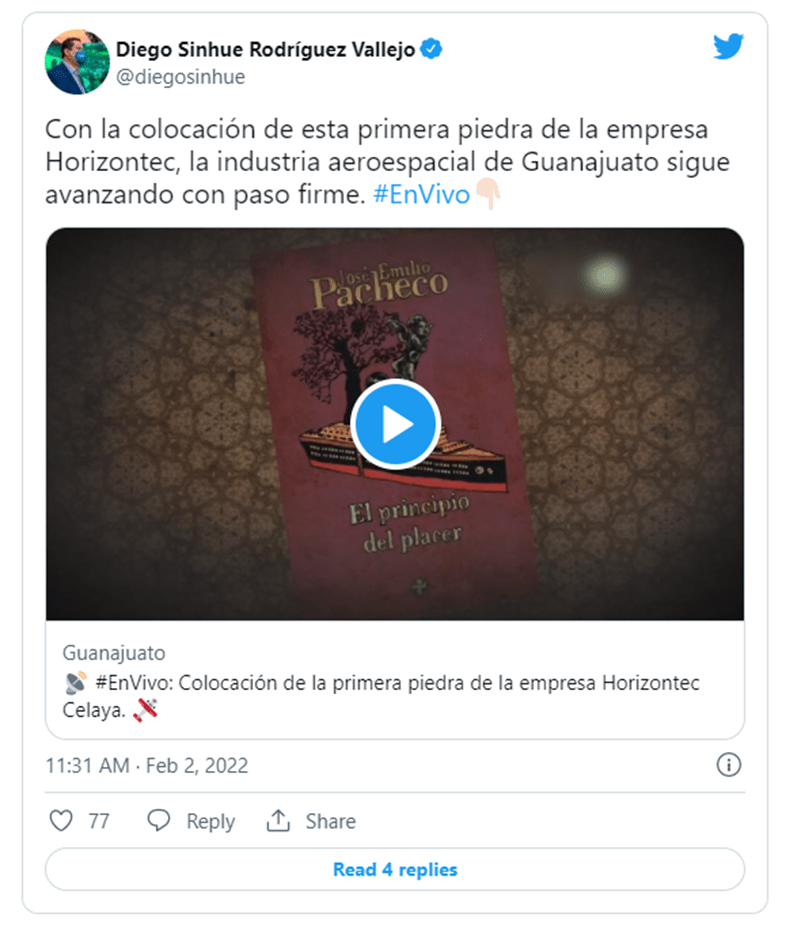This screenshot has width=800, height=940.
Task: Click the Twitter bird logo icon
Action: (x=728, y=47)
